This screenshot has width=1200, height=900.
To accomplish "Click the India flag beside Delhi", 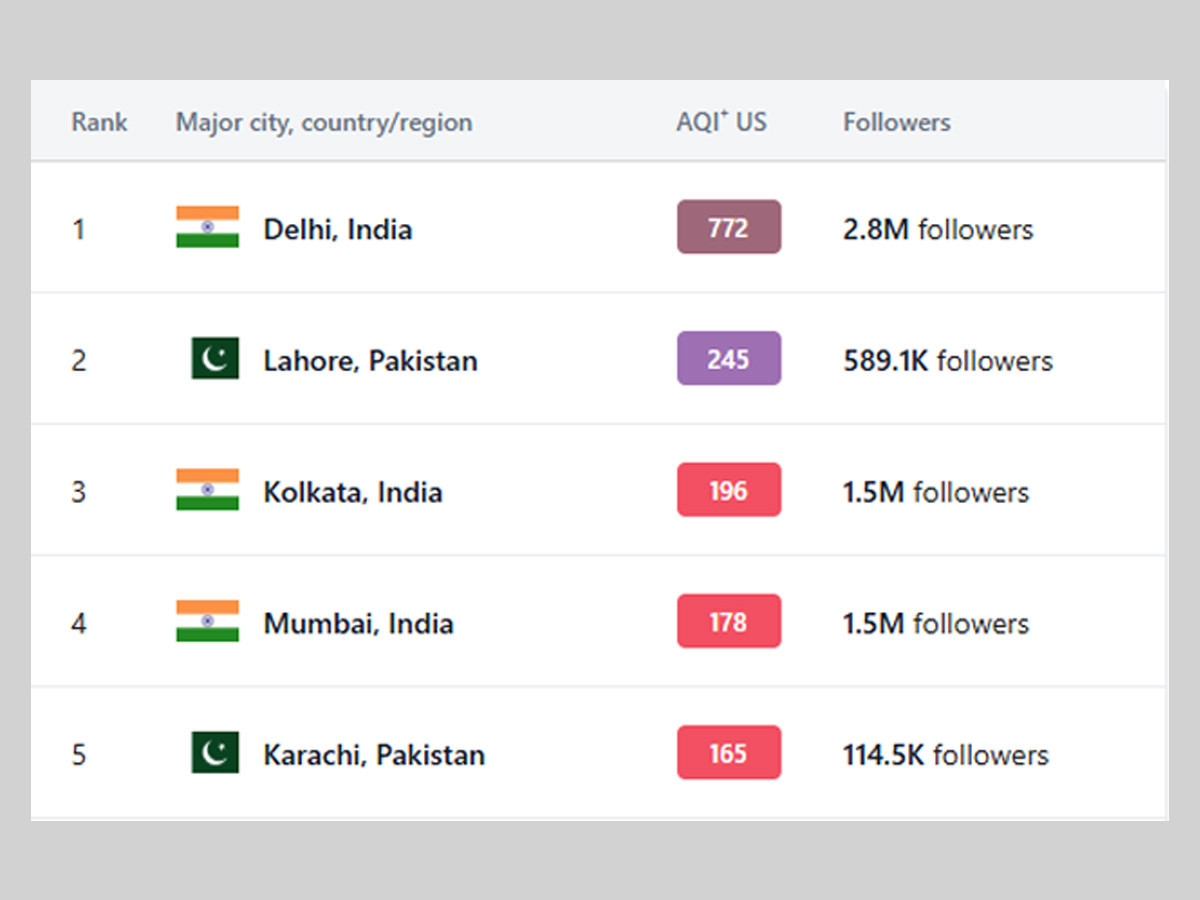I will tap(207, 227).
